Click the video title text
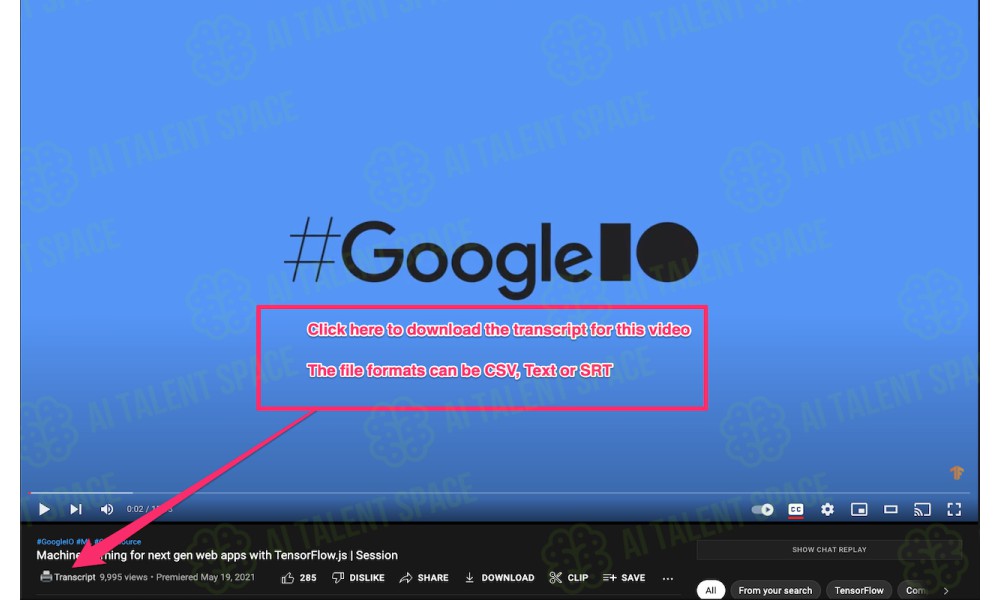The image size is (1000, 600). click(x=217, y=555)
